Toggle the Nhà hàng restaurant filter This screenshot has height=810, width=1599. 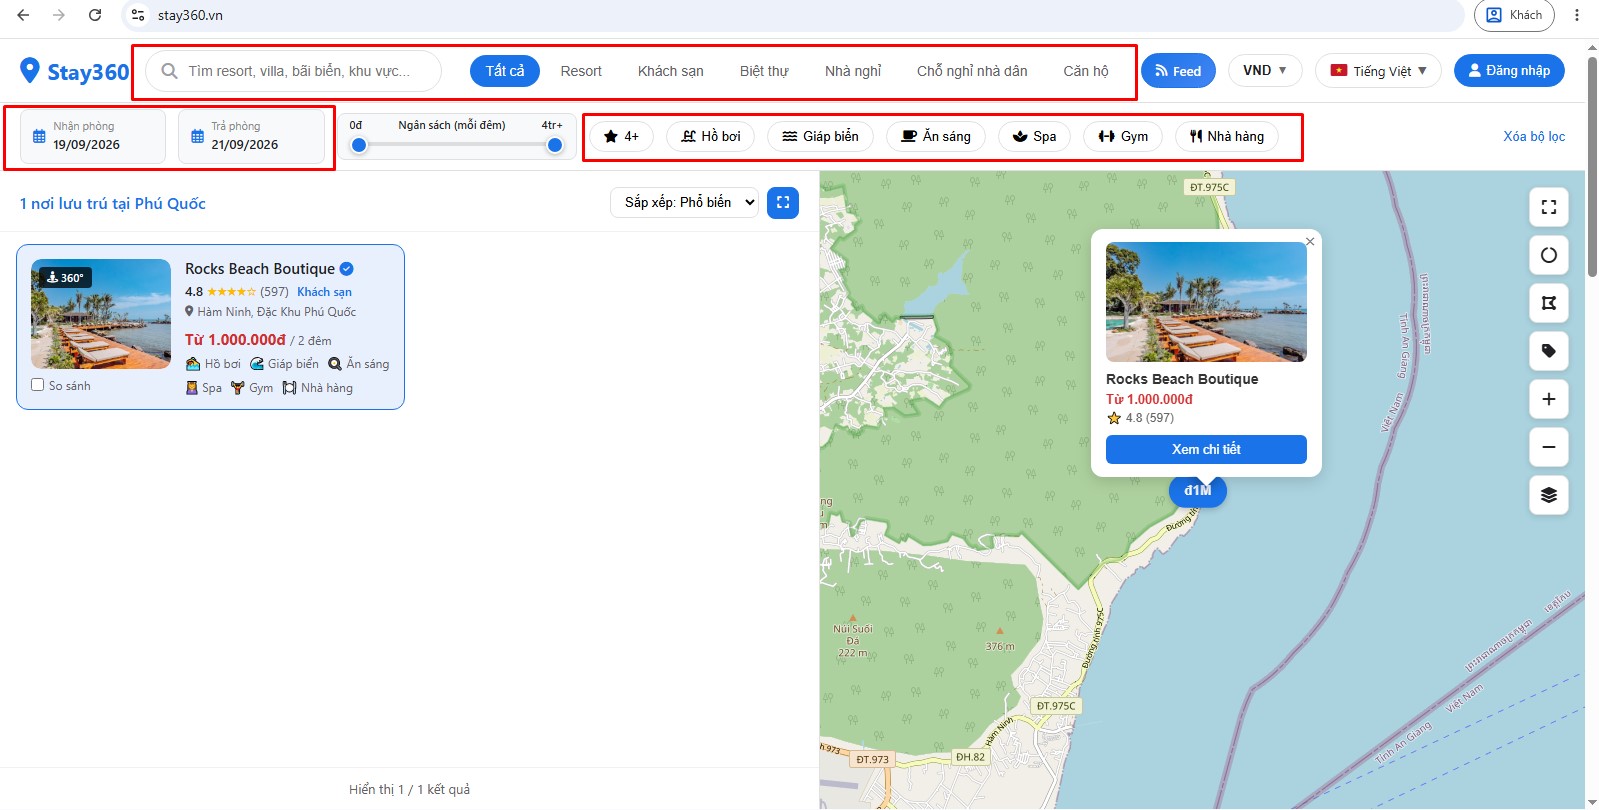(1227, 136)
